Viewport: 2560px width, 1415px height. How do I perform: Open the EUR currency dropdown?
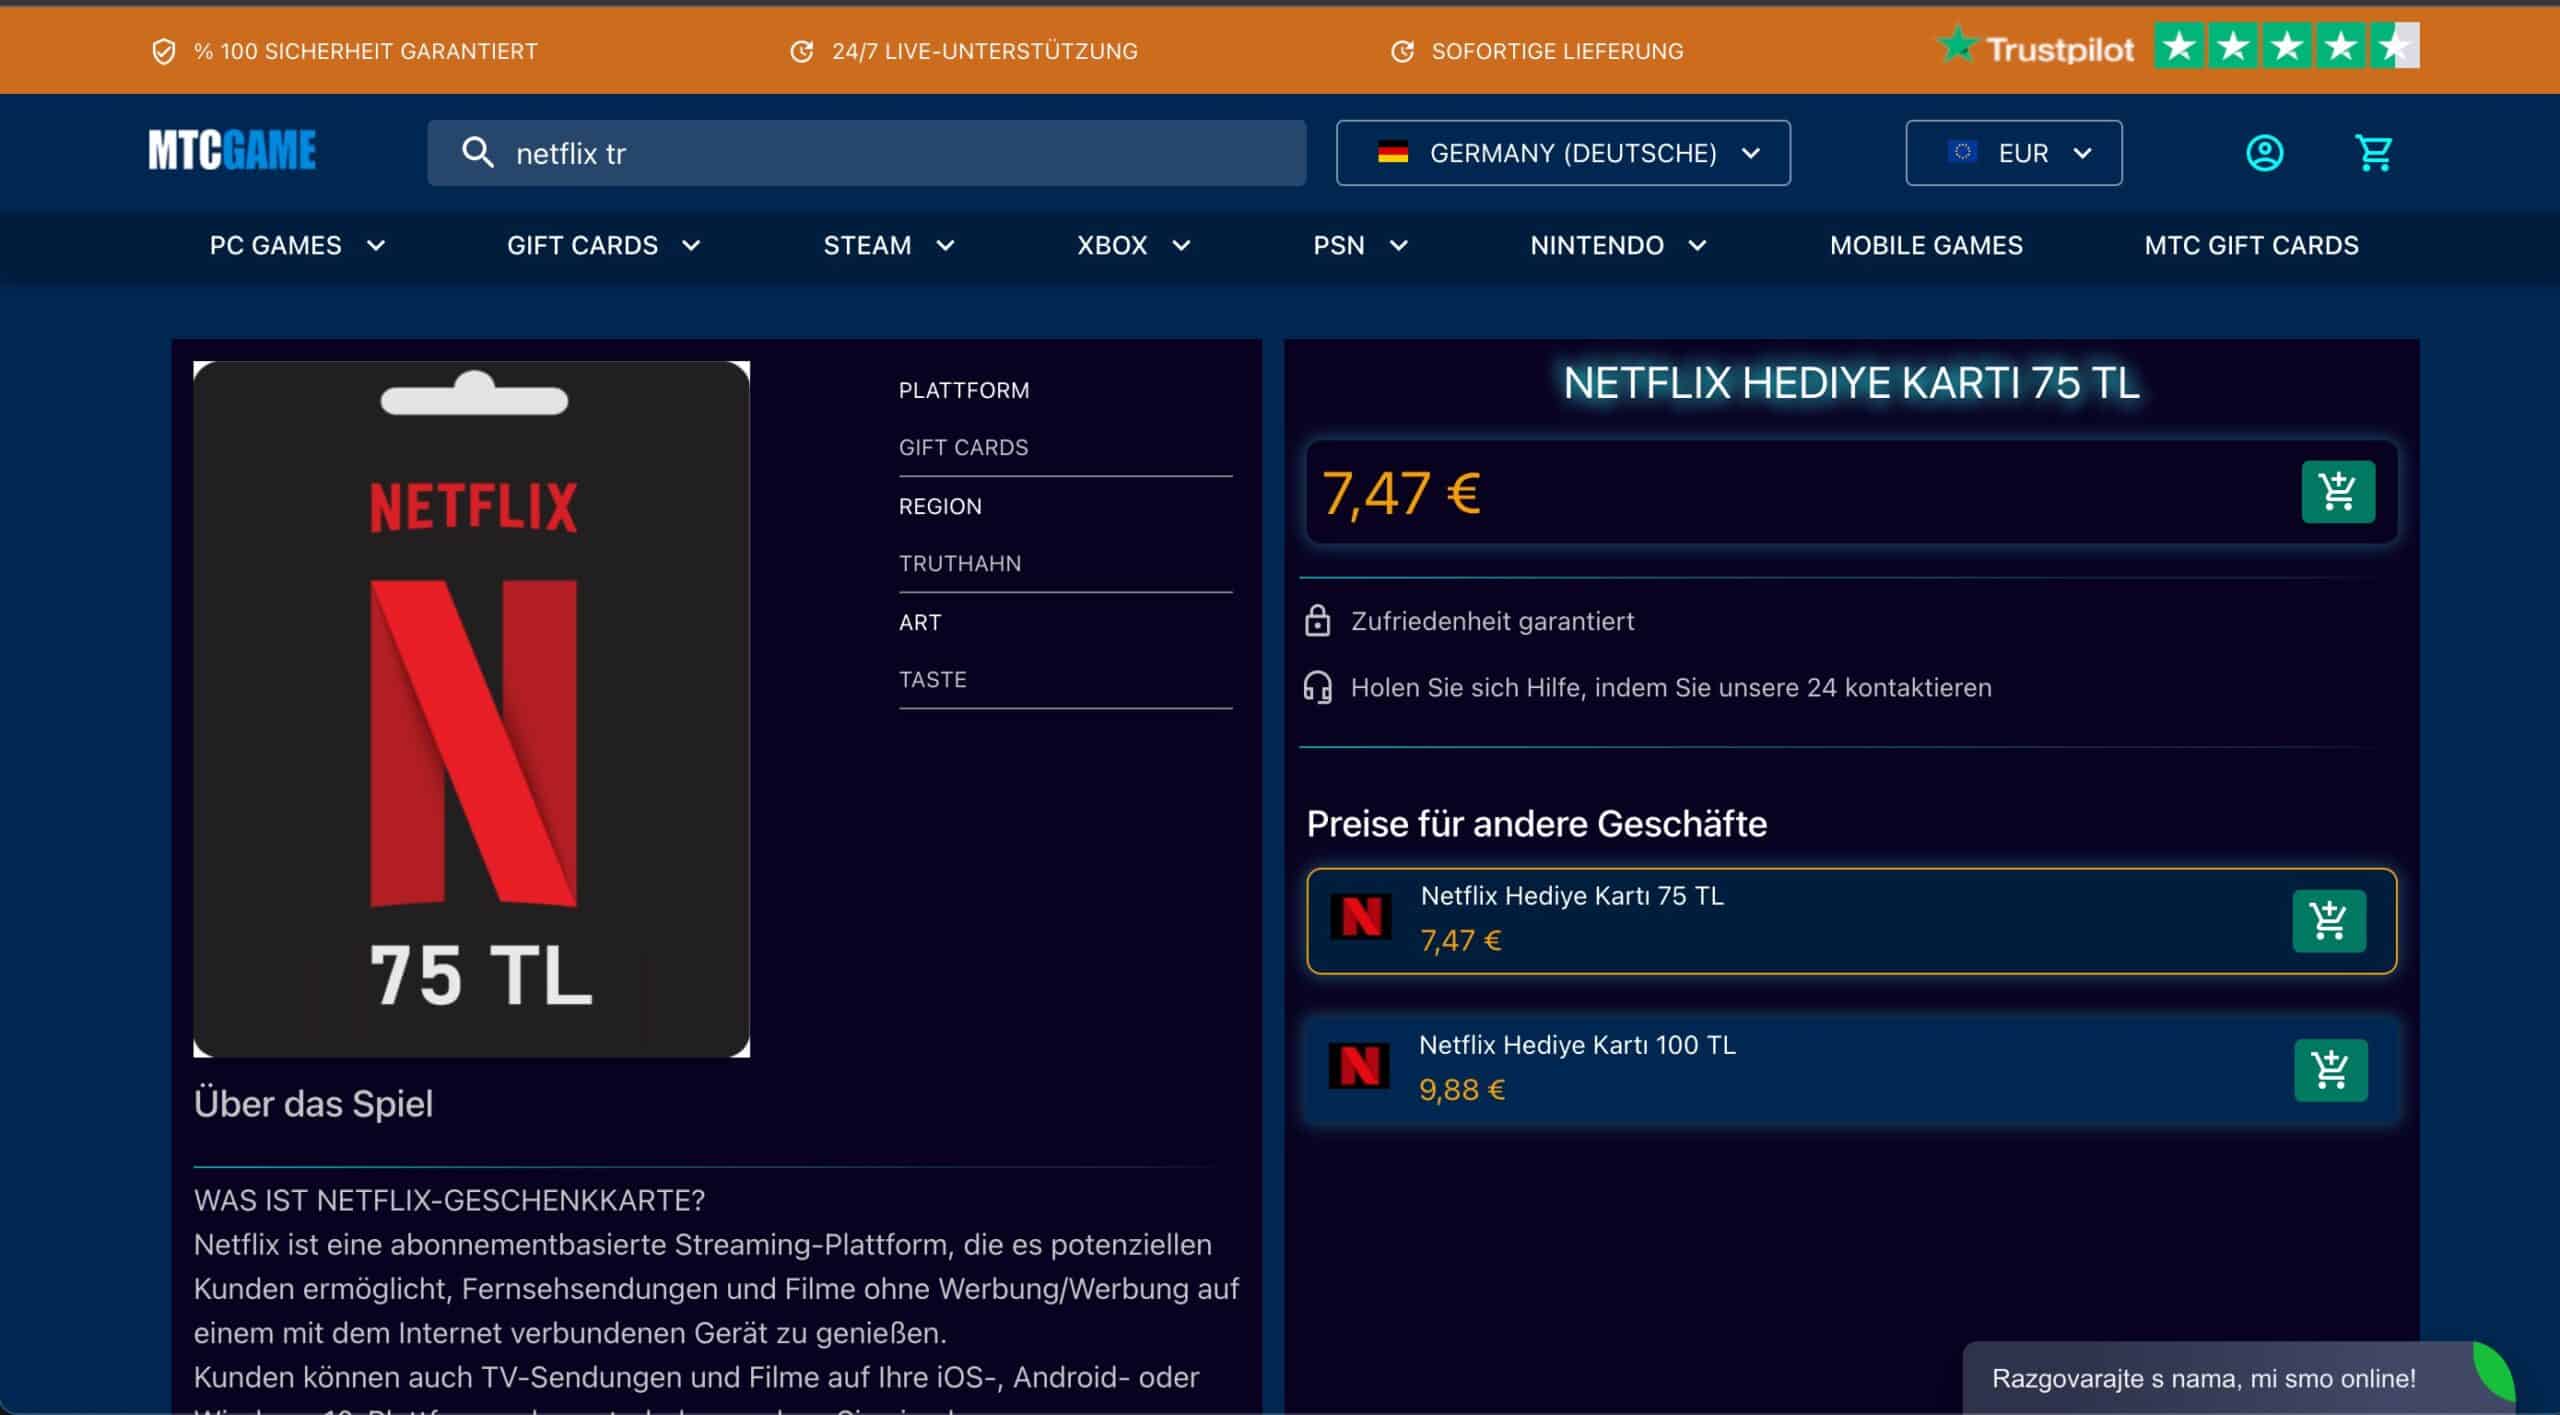(2013, 153)
